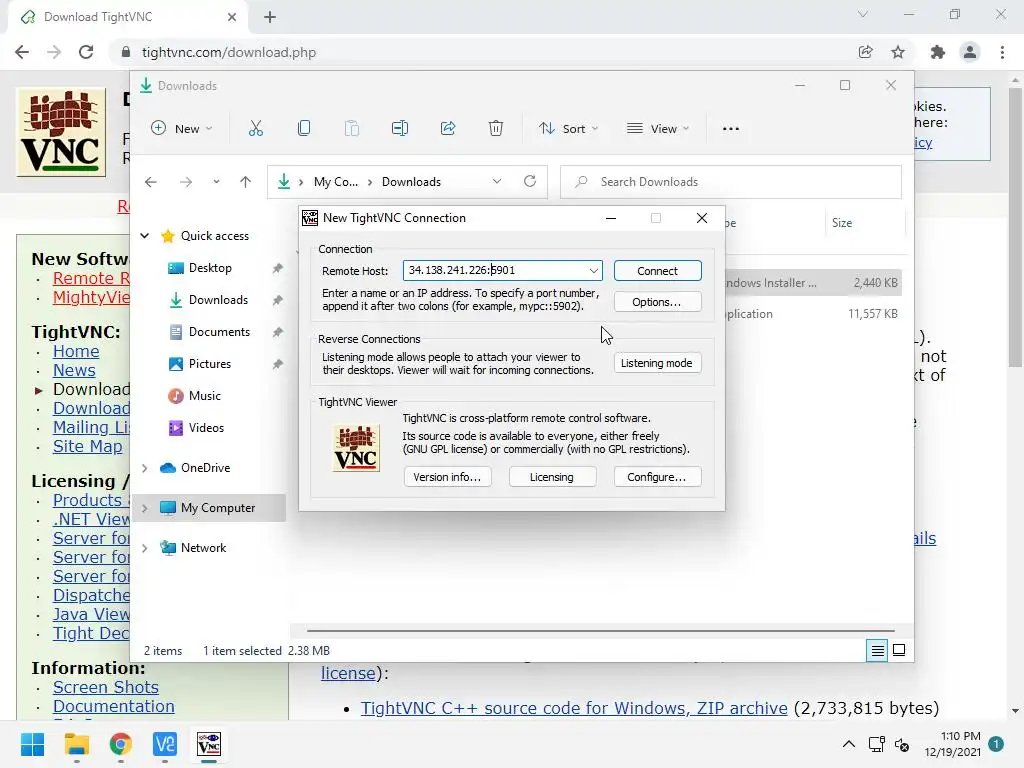Click the Connect button in TightVNC dialog
The image size is (1024, 768).
(658, 270)
